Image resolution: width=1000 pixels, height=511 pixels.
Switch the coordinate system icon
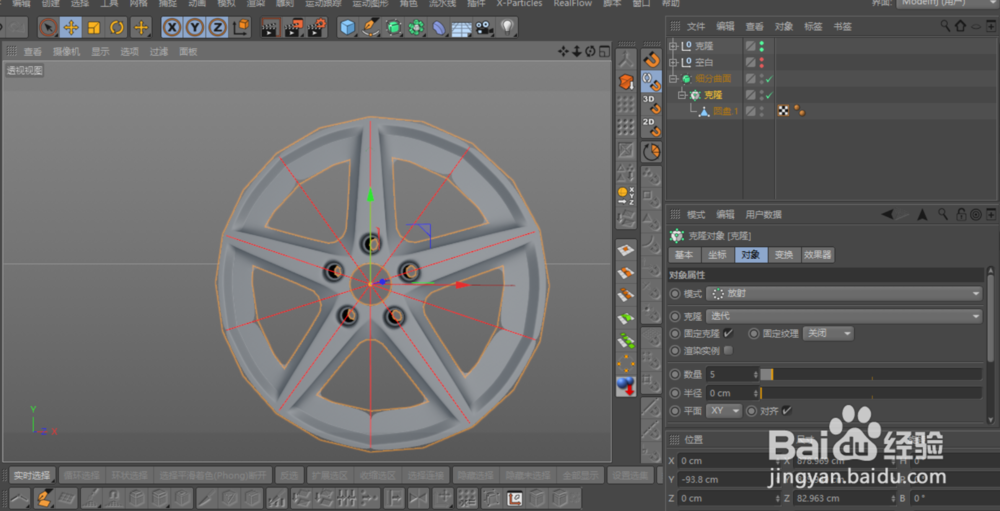coord(241,27)
